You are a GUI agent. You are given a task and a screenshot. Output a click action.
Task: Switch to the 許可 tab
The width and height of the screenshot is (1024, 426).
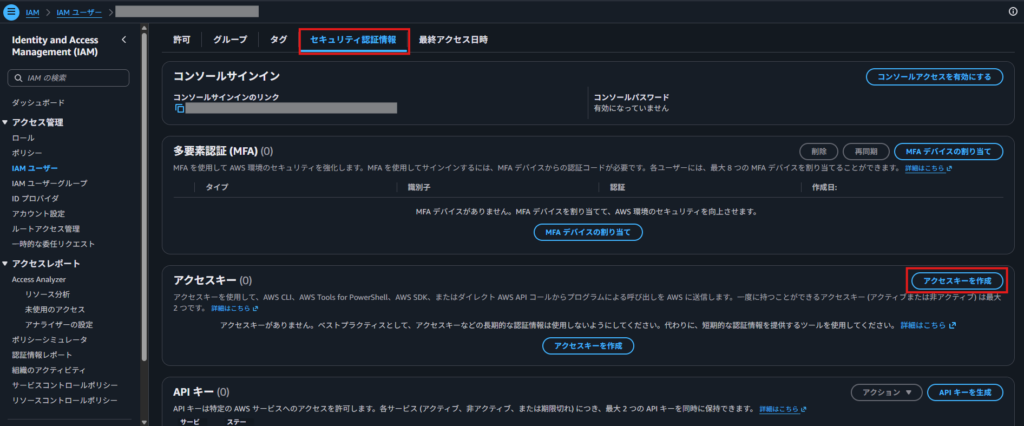tap(182, 40)
